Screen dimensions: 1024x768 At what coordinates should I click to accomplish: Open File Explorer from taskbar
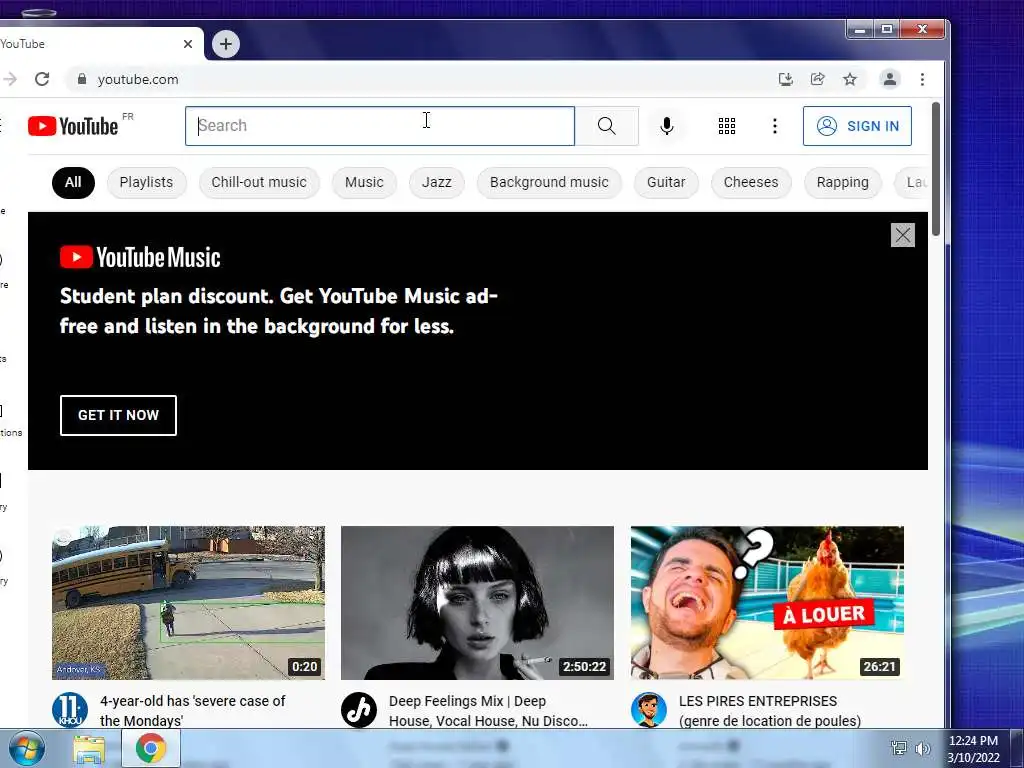click(x=89, y=748)
